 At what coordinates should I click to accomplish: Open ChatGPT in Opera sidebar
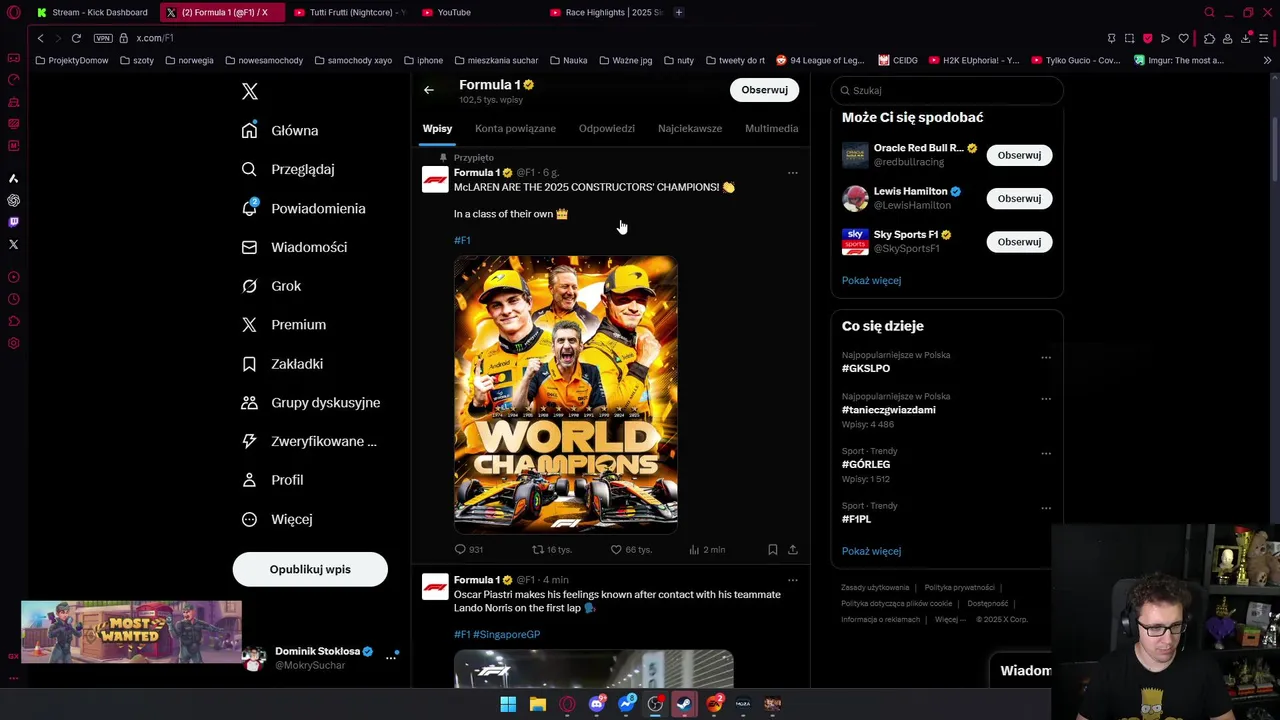pyautogui.click(x=13, y=200)
